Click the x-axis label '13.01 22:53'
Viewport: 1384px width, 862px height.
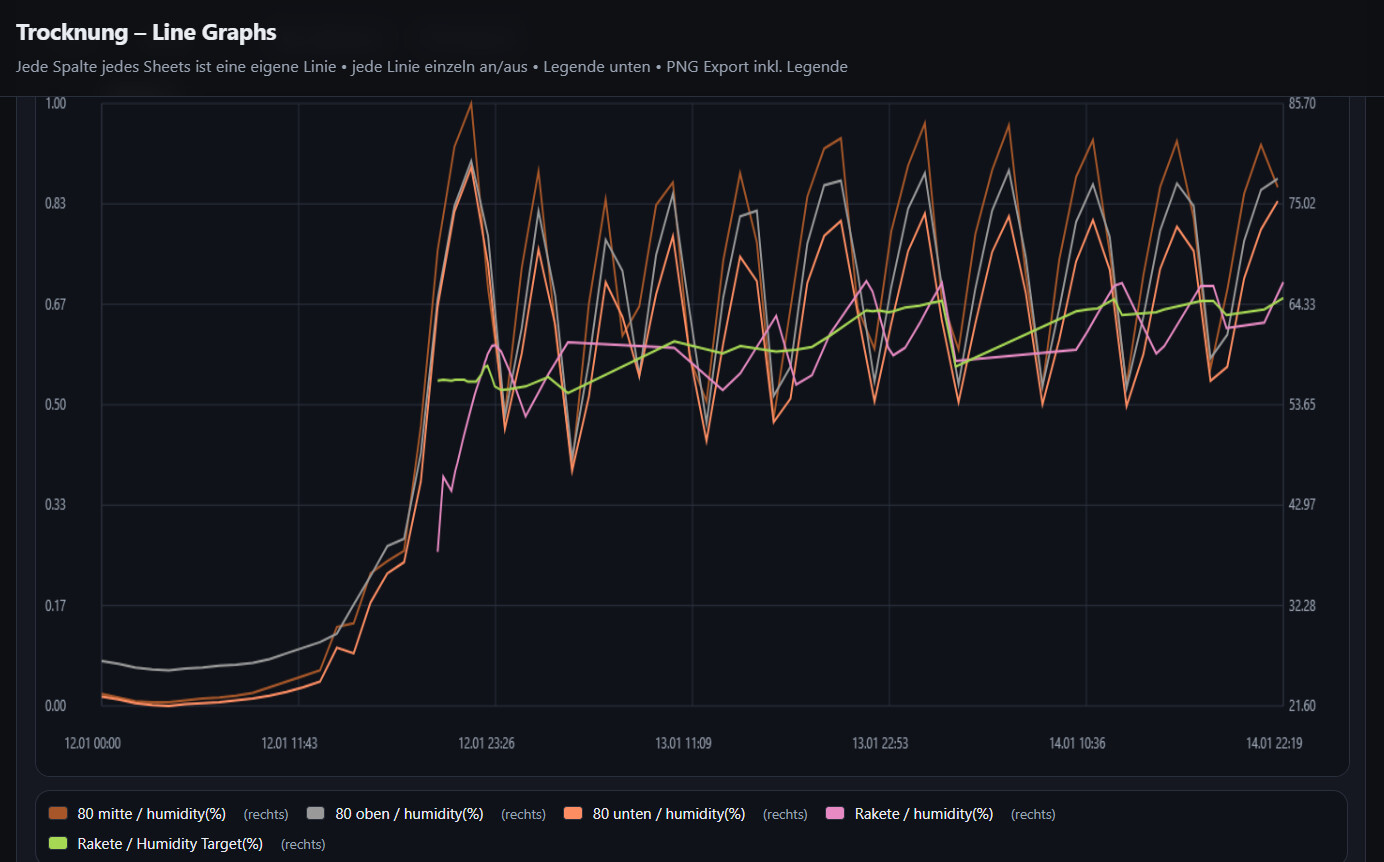880,744
